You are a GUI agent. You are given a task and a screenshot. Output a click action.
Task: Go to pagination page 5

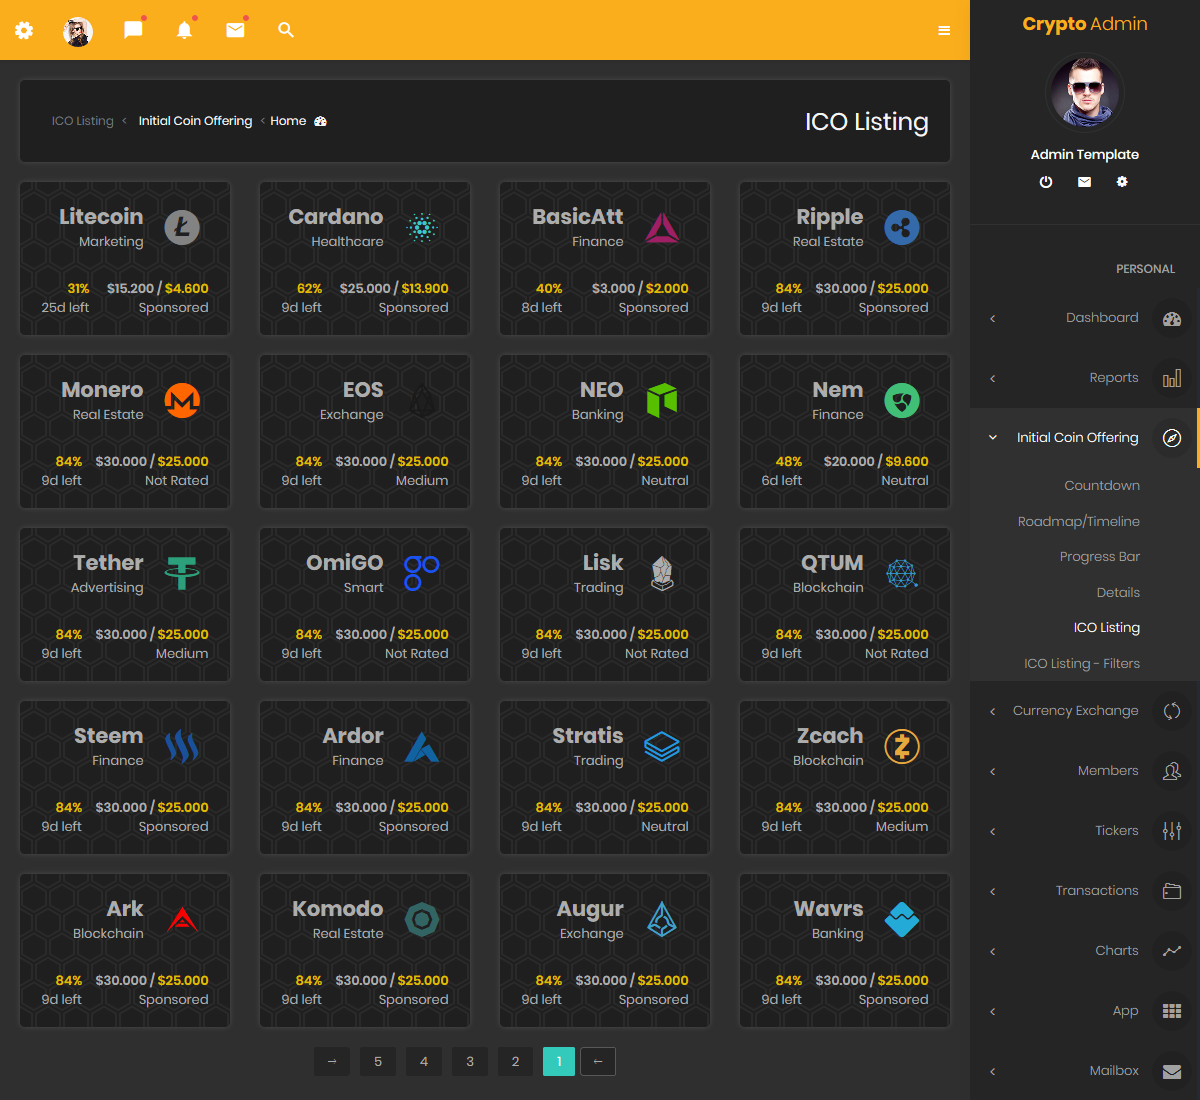pyautogui.click(x=378, y=1062)
